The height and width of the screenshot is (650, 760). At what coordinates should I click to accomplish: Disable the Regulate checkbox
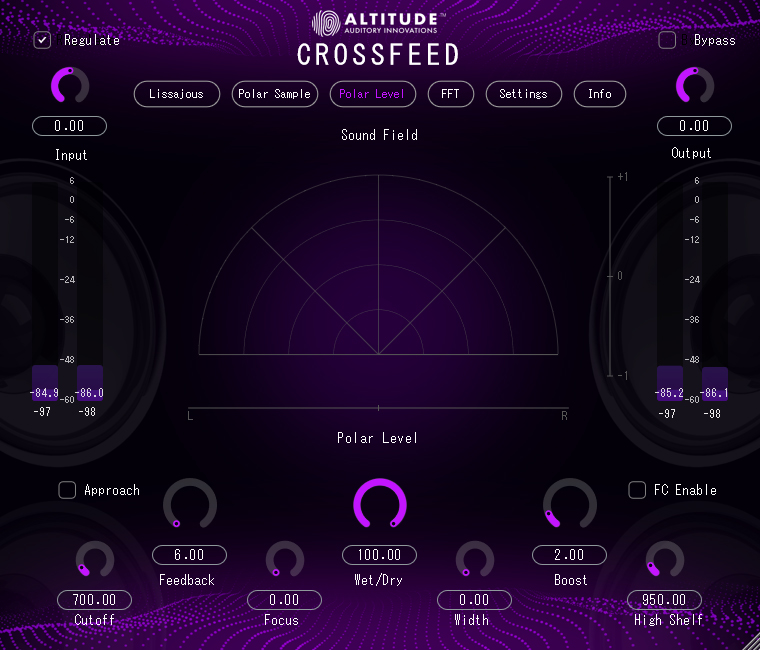tap(43, 40)
